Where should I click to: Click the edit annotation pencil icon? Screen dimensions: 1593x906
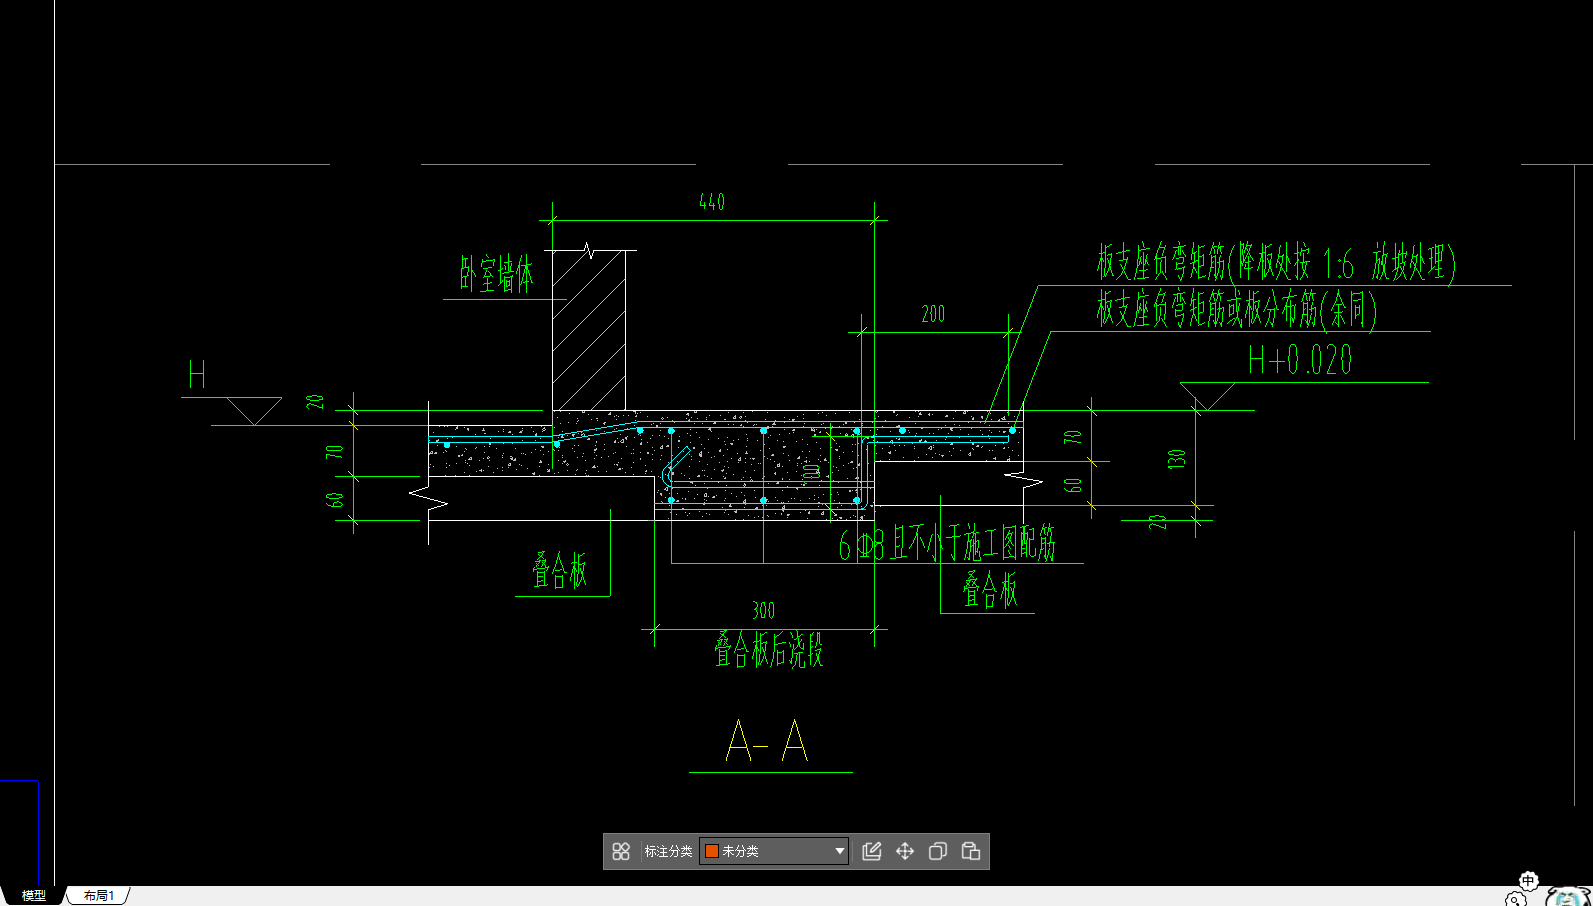click(x=872, y=851)
